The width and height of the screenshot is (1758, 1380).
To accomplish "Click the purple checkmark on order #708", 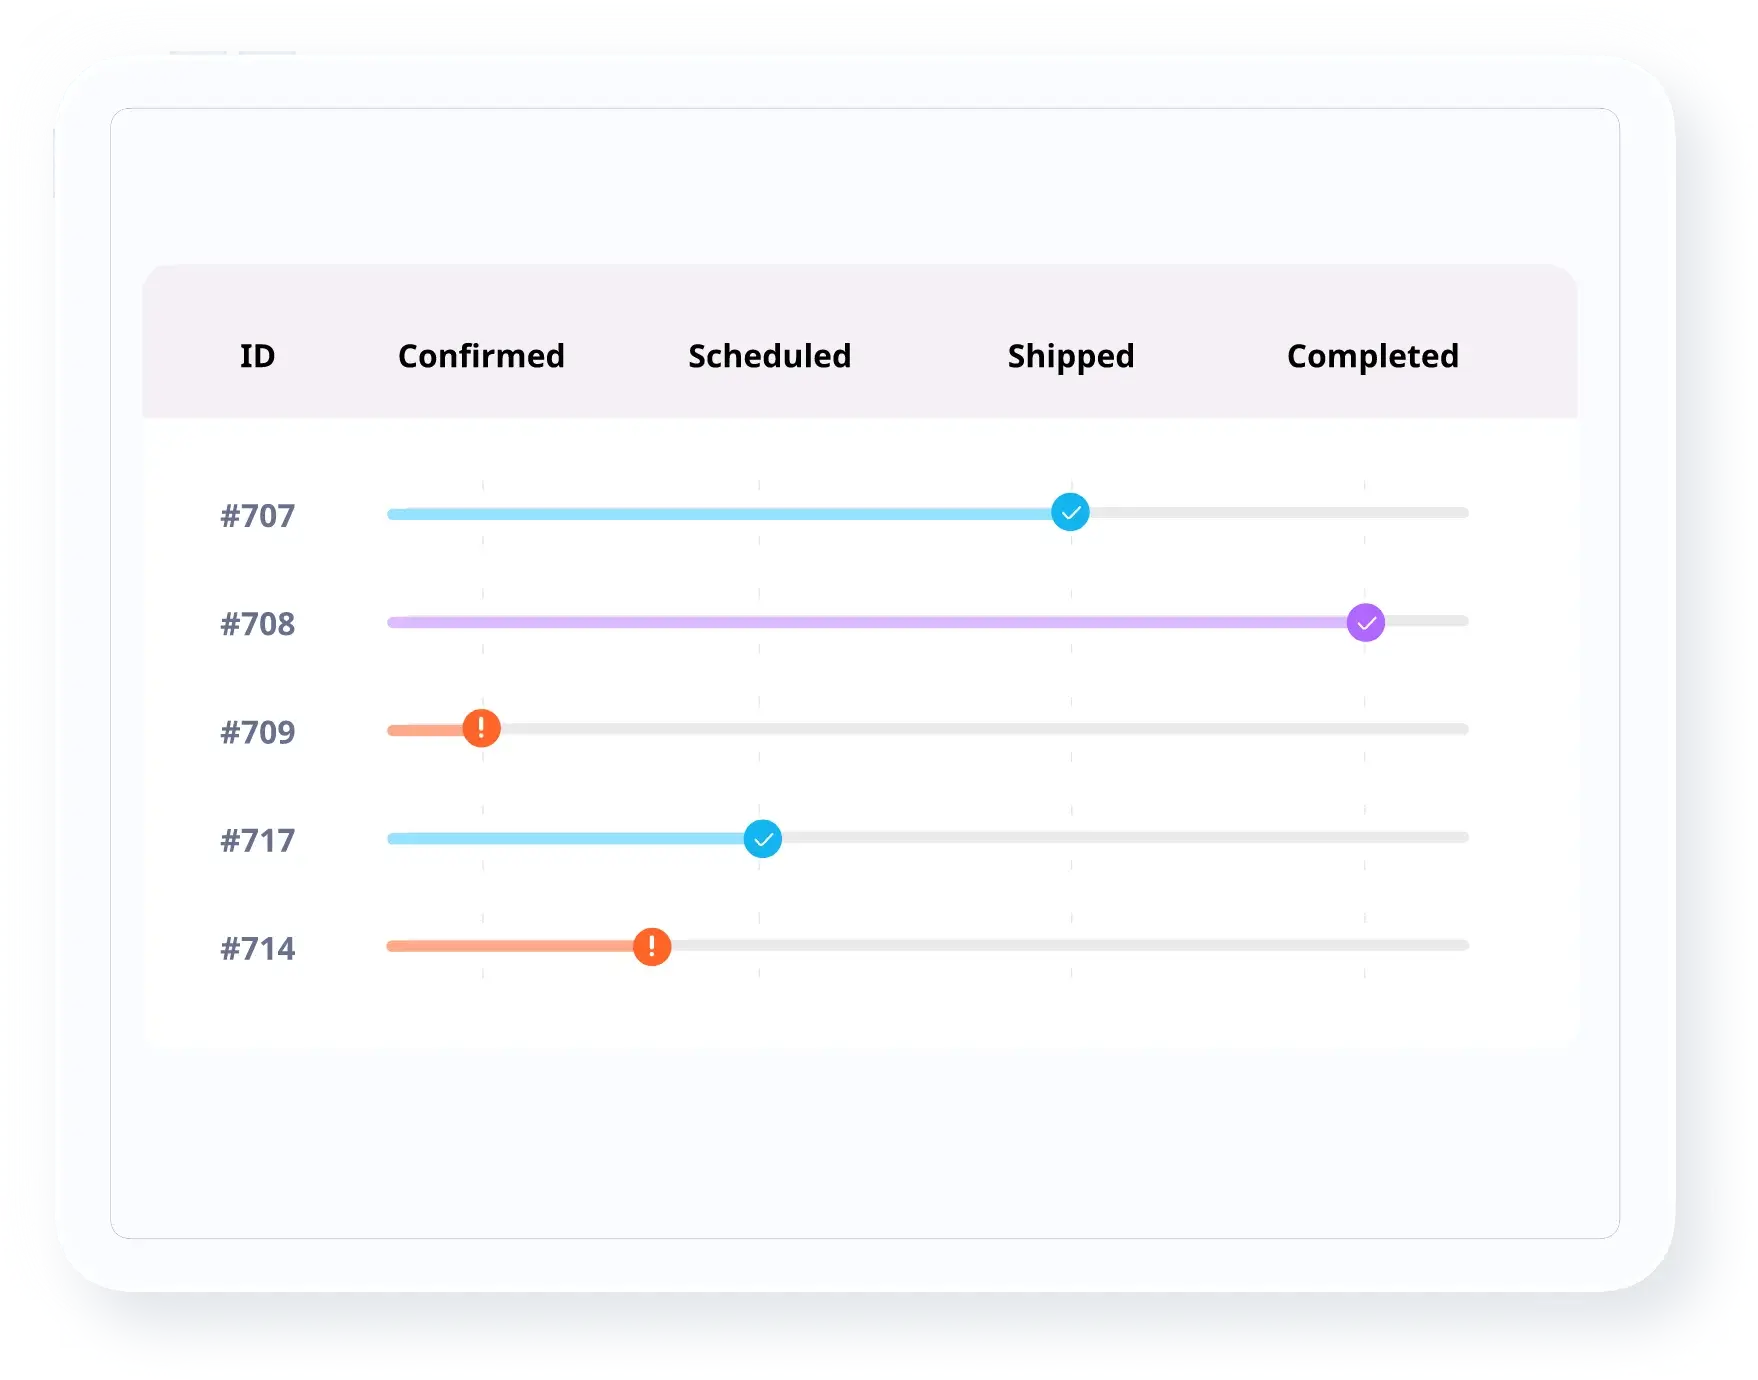I will pyautogui.click(x=1365, y=622).
